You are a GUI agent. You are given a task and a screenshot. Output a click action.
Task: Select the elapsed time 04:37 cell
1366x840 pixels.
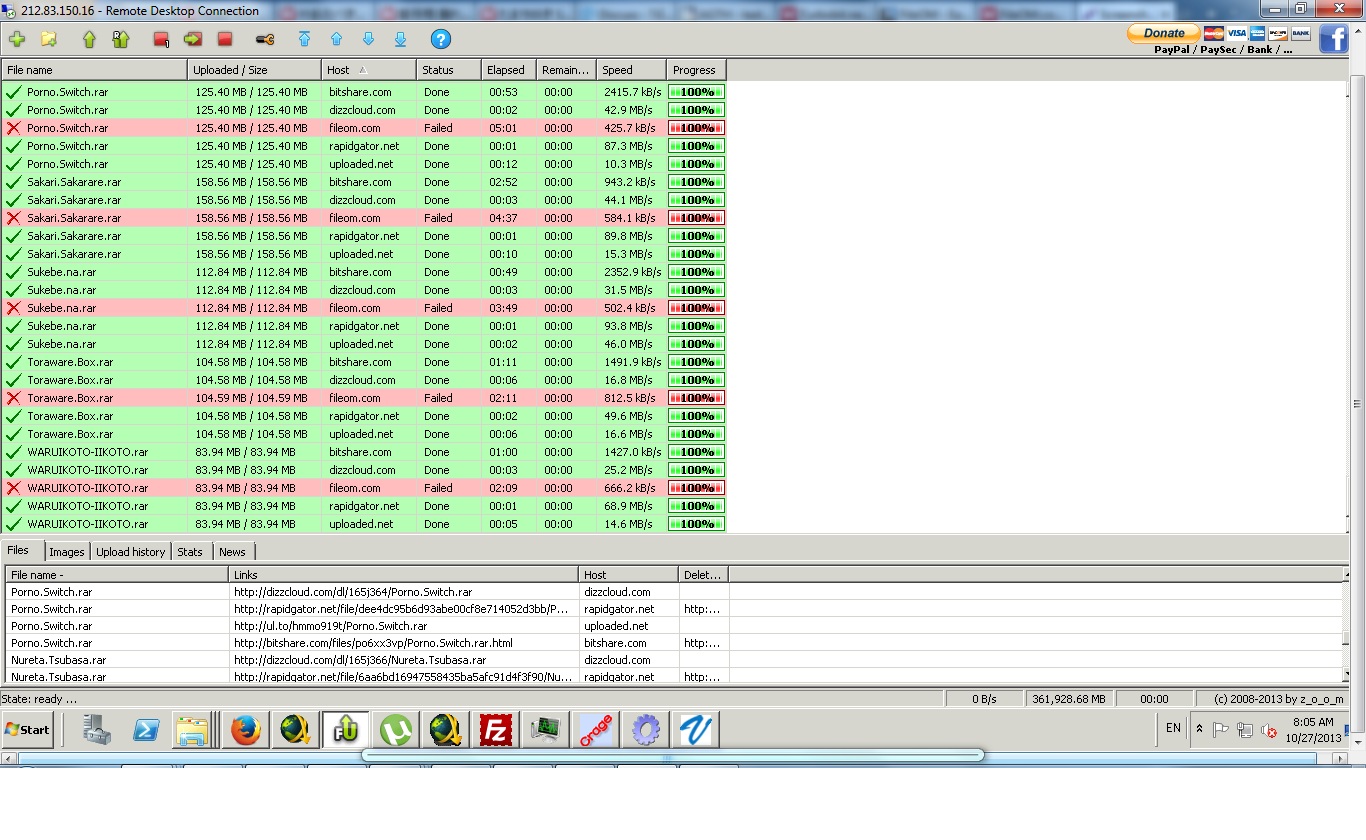point(508,218)
